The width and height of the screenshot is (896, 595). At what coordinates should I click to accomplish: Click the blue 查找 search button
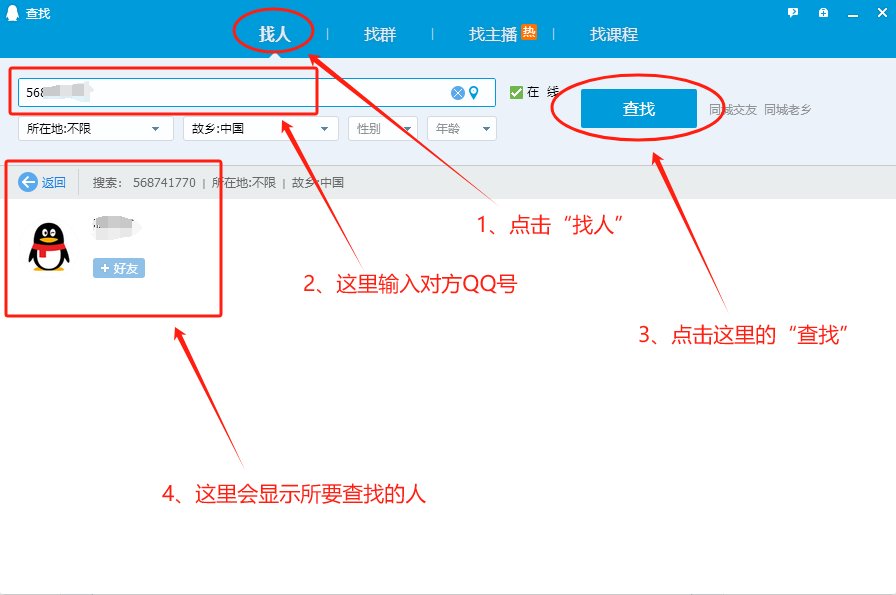tap(638, 108)
